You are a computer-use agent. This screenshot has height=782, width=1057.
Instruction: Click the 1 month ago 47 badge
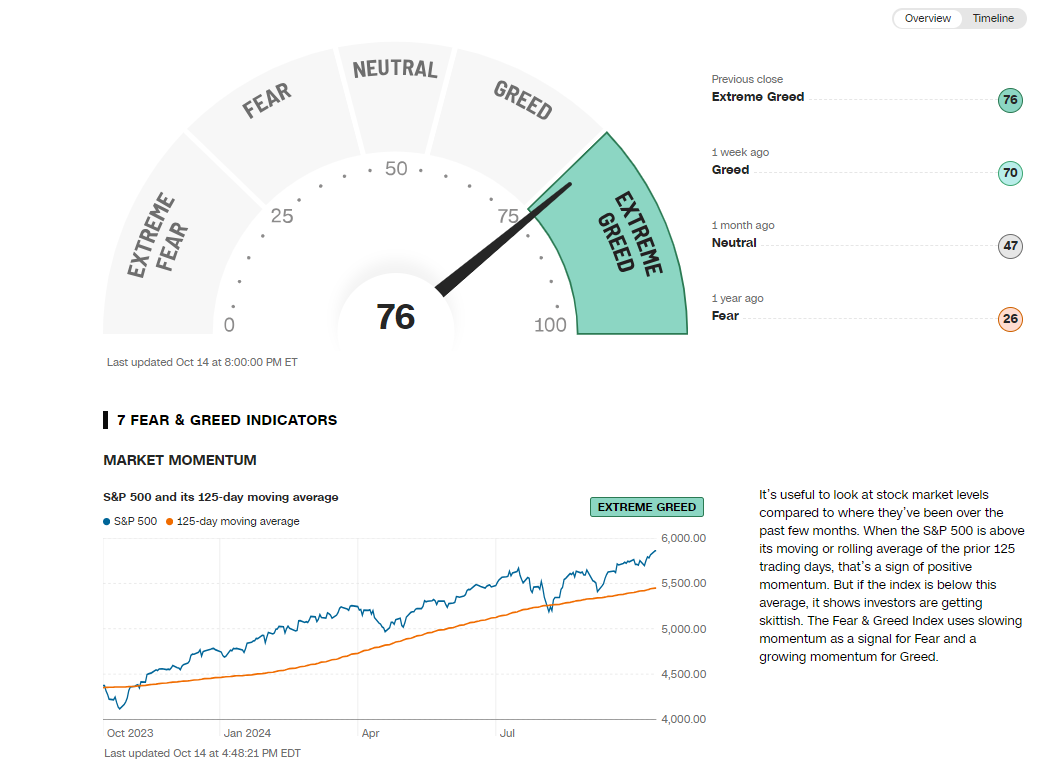coord(1010,246)
